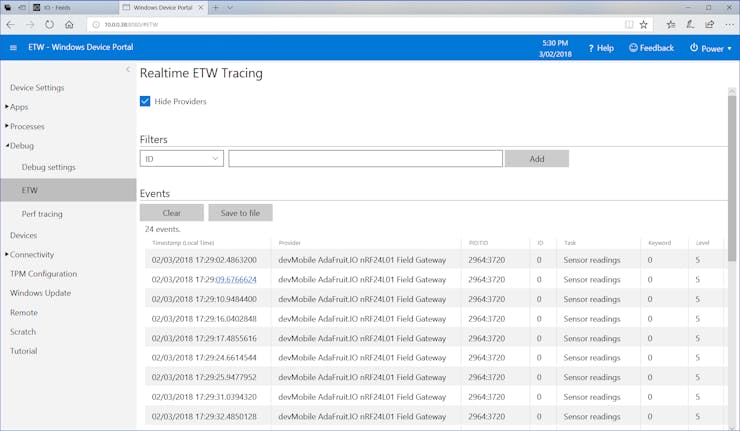The width and height of the screenshot is (740, 431).
Task: Click the Keyword column header
Action: click(x=660, y=243)
